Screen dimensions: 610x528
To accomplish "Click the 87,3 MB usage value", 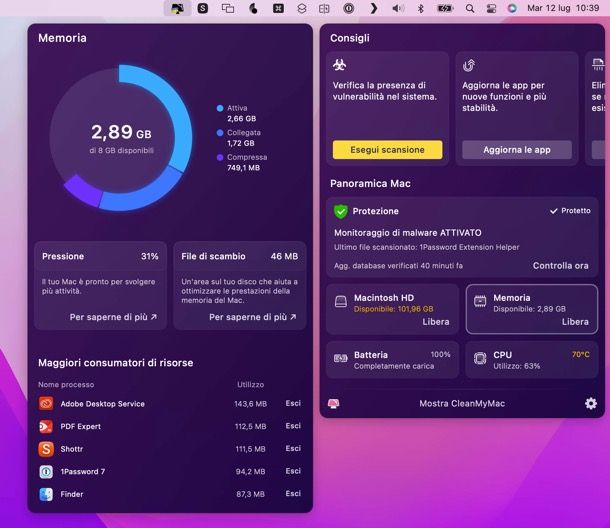I will click(251, 494).
